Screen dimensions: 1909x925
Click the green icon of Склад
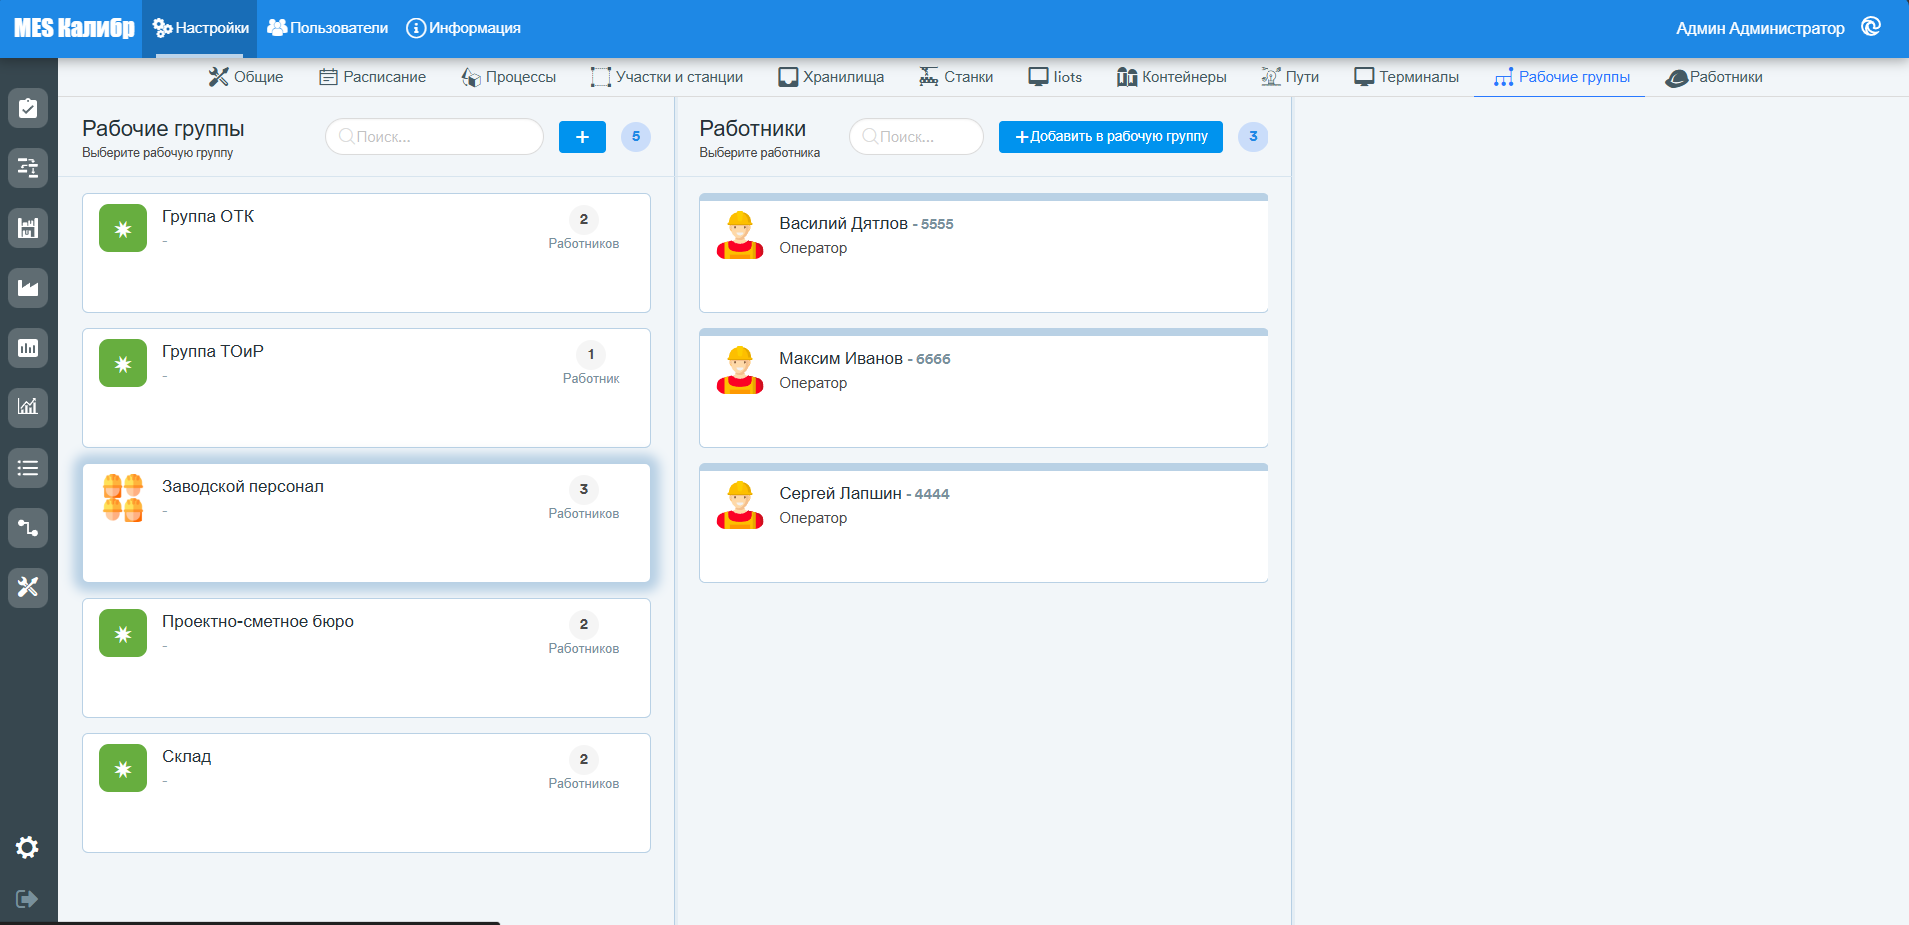tap(123, 768)
